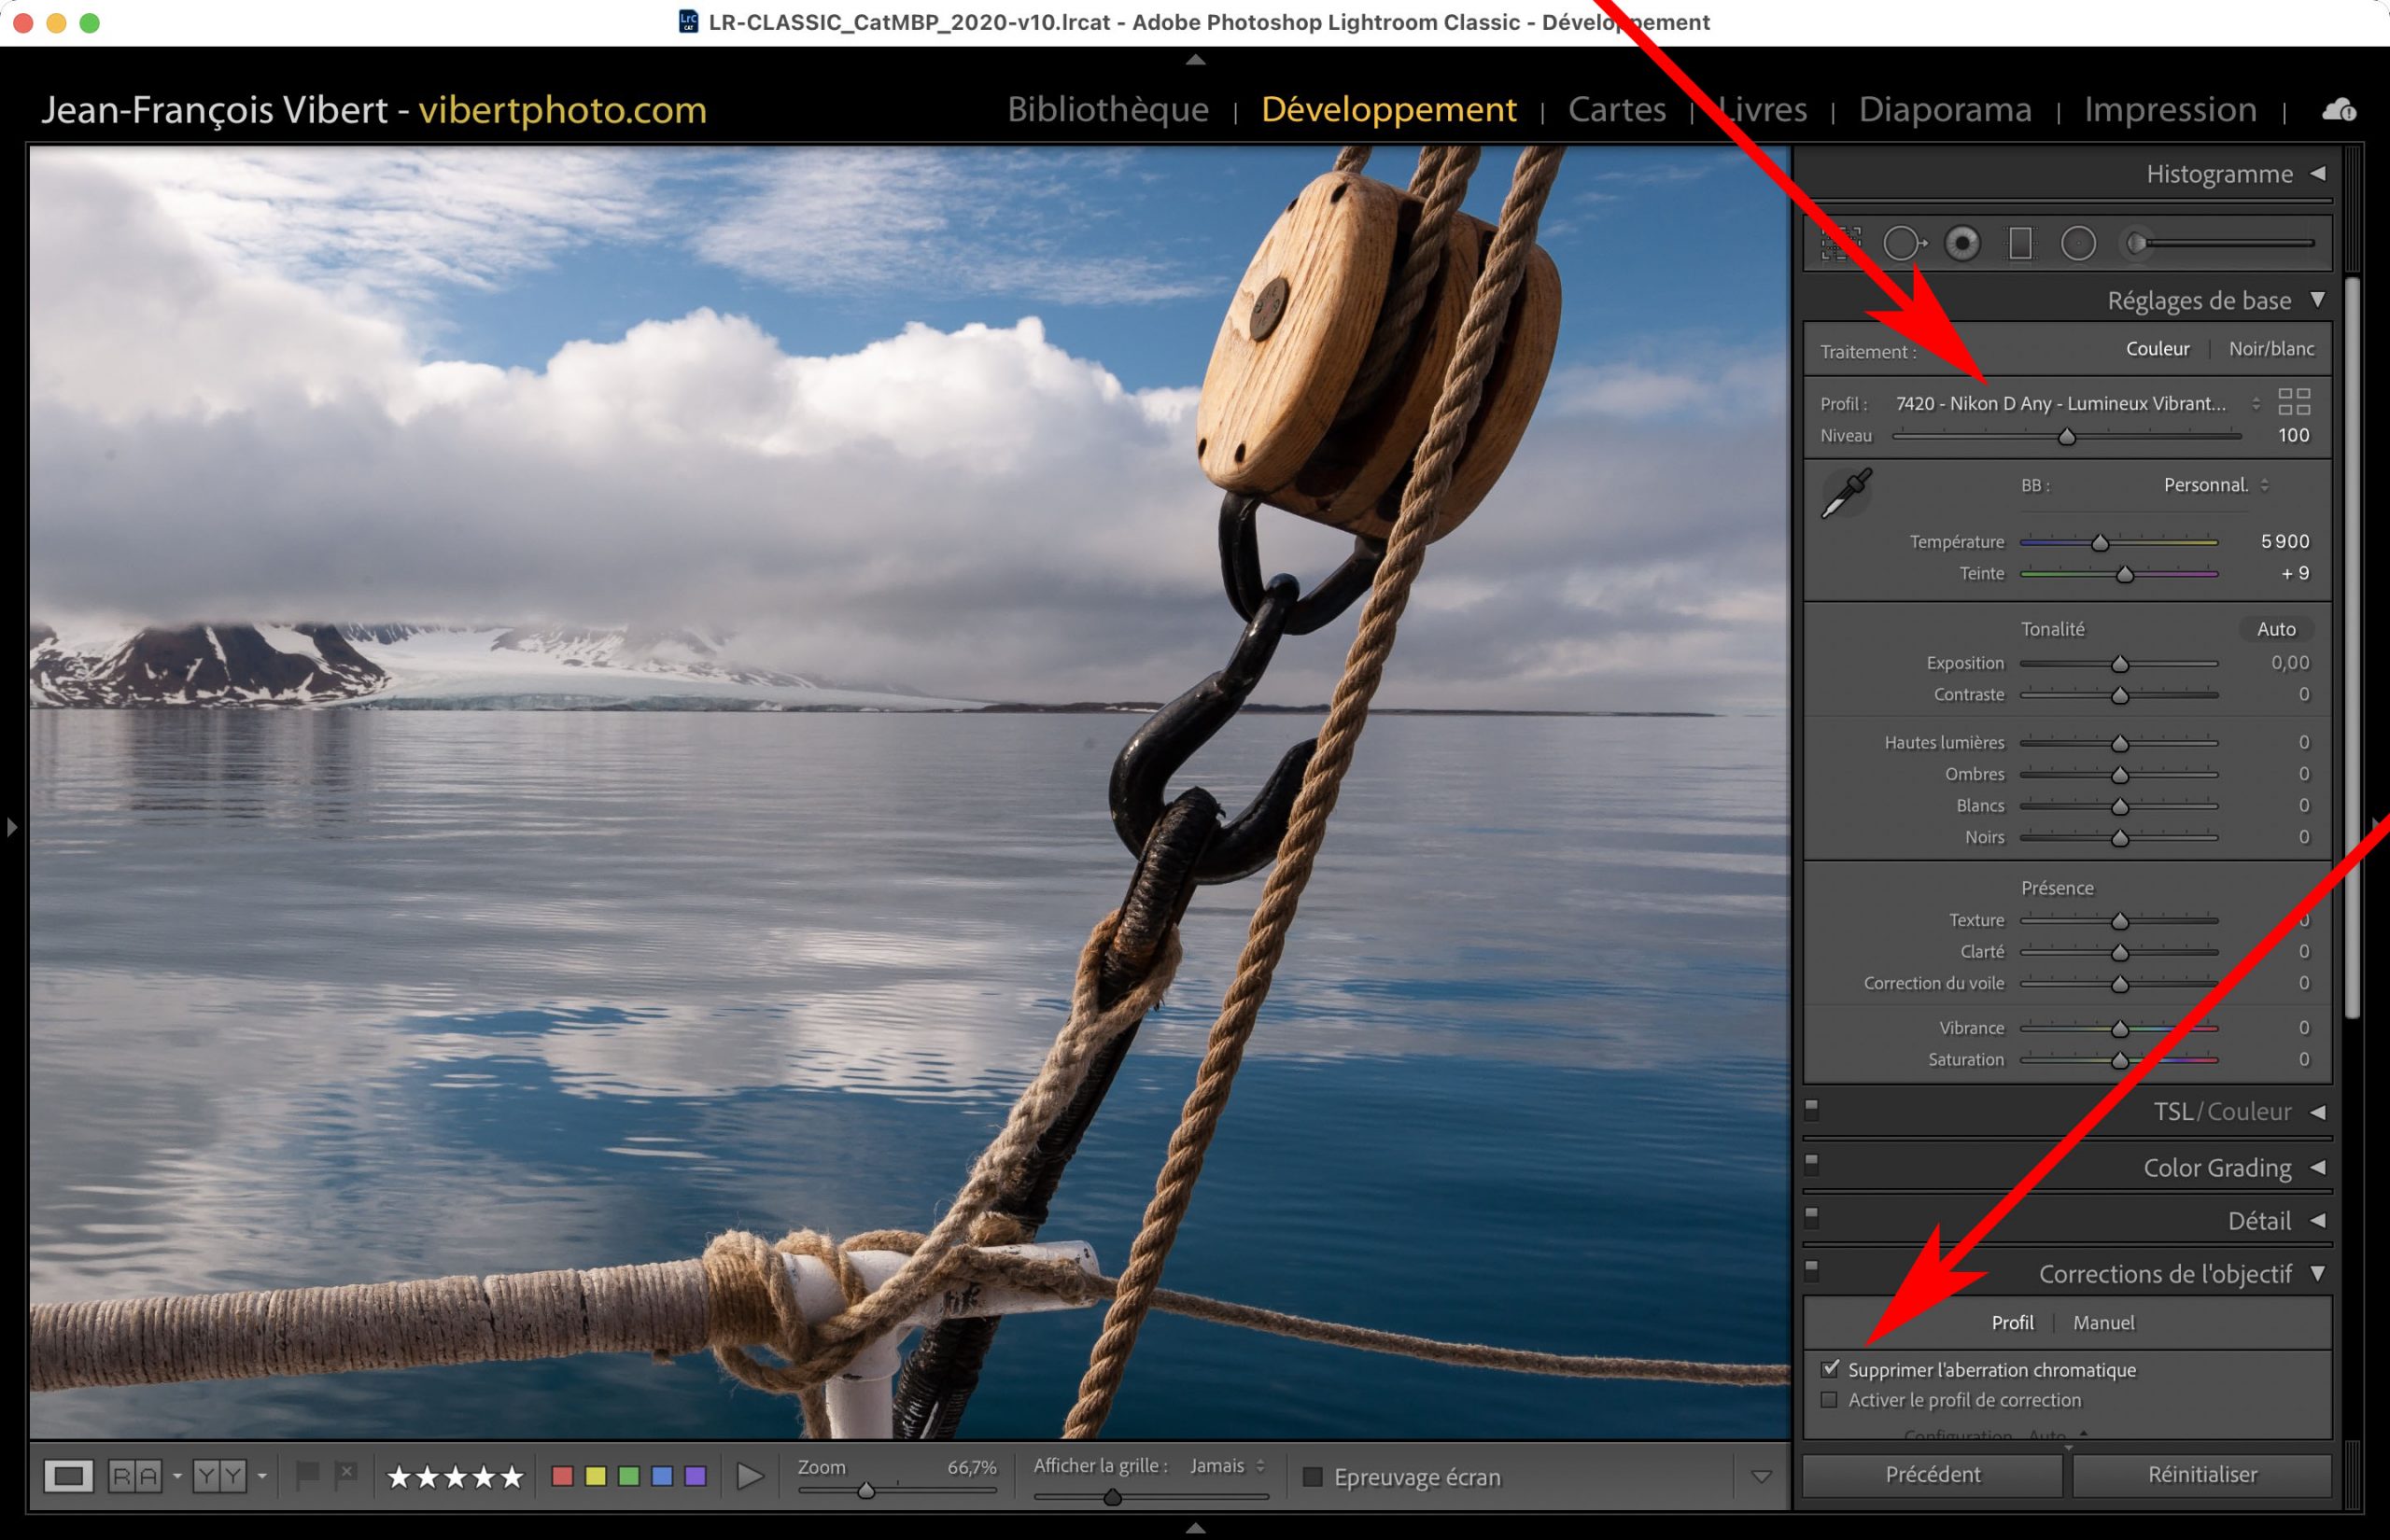
Task: Select the Spot Removal tool
Action: [x=1903, y=244]
